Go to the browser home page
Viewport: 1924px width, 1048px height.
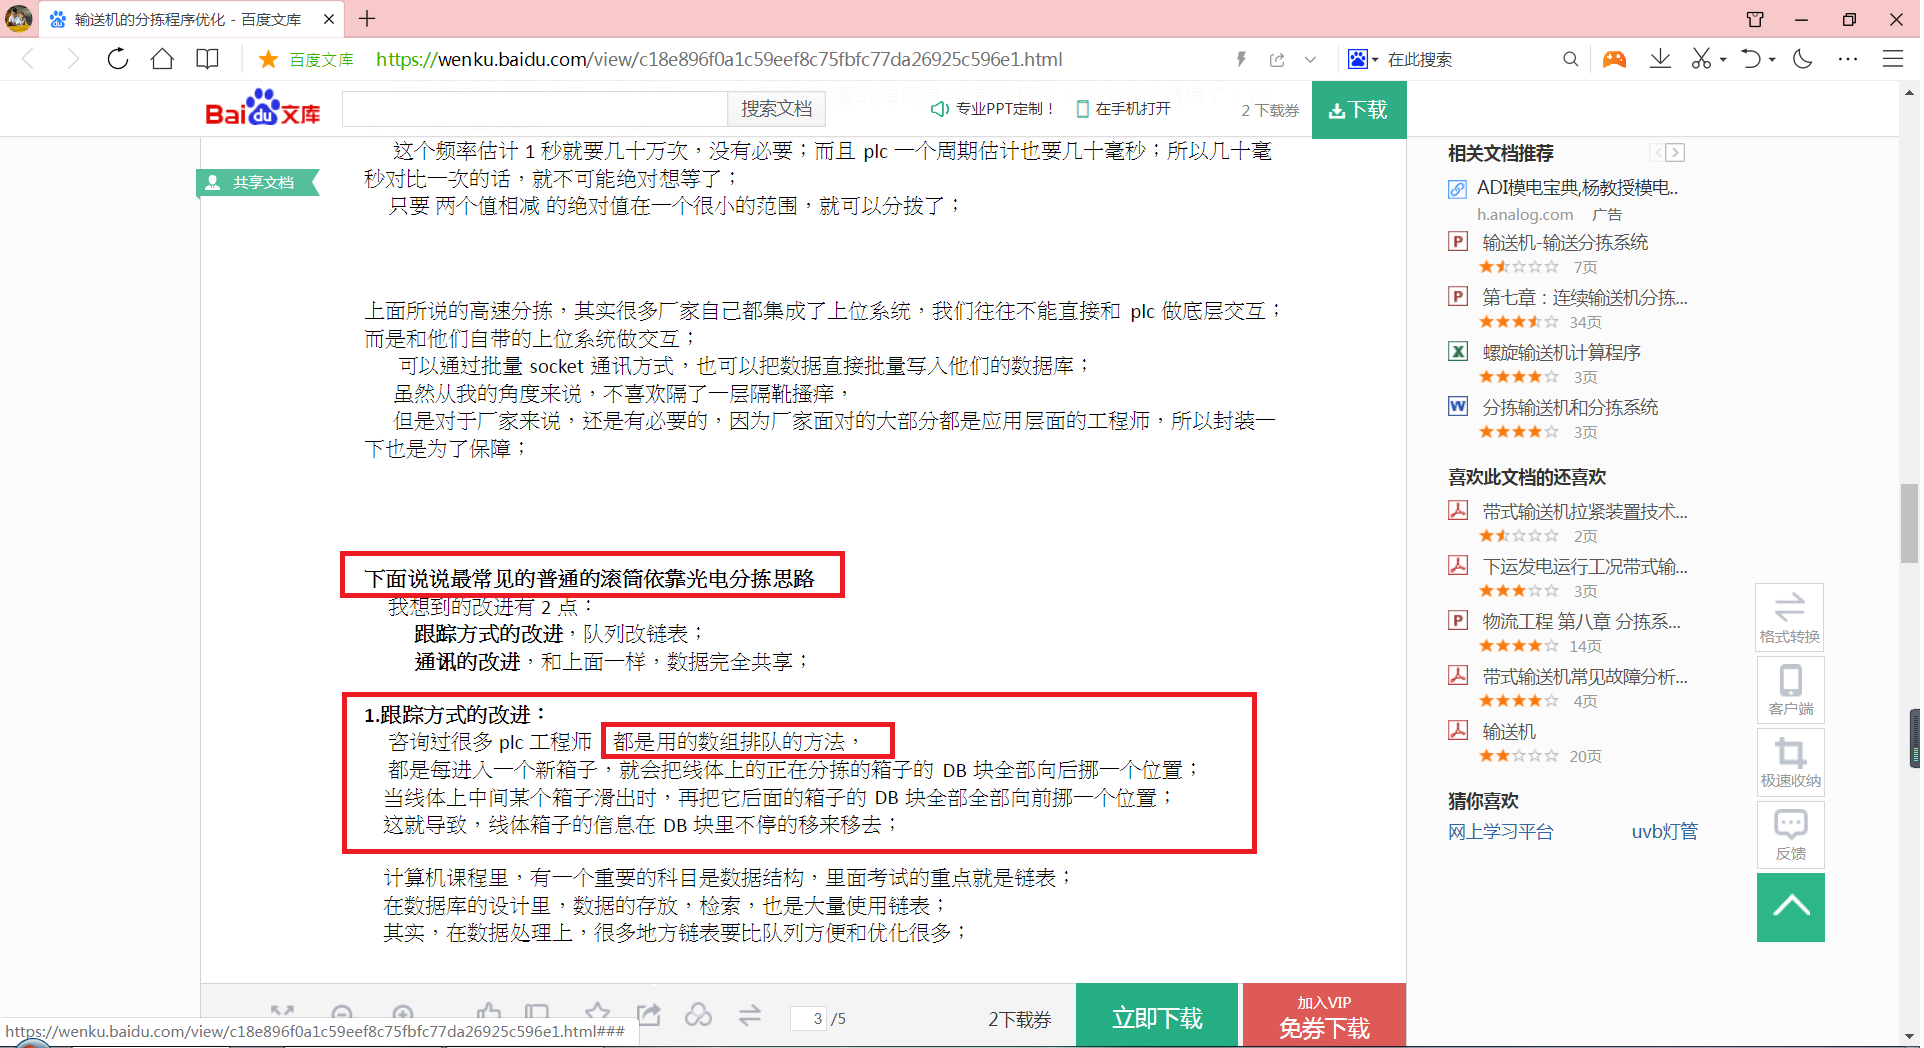coord(162,59)
